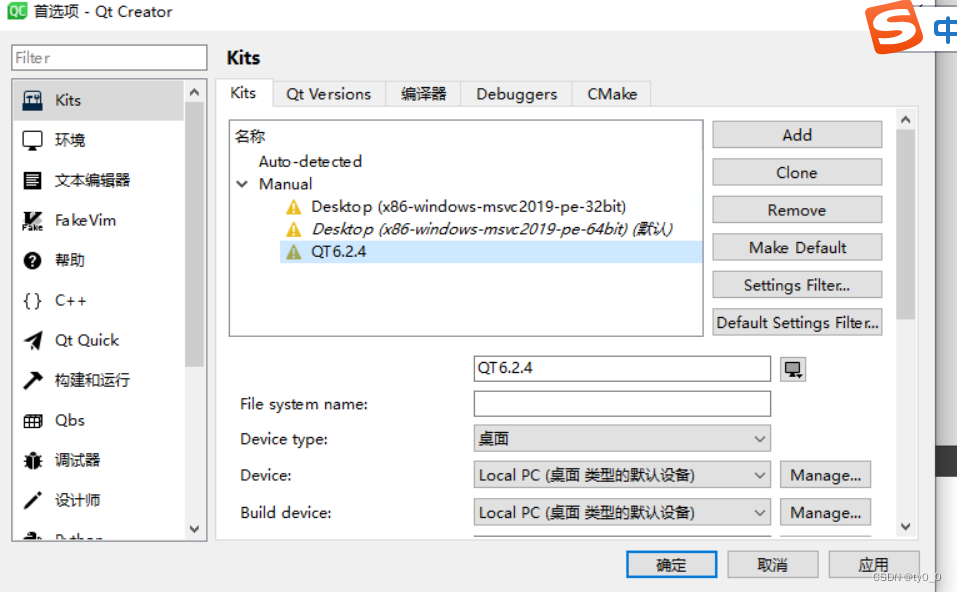Screen dimensions: 957x592
Task: Apply changes with the 应用 button
Action: (873, 565)
